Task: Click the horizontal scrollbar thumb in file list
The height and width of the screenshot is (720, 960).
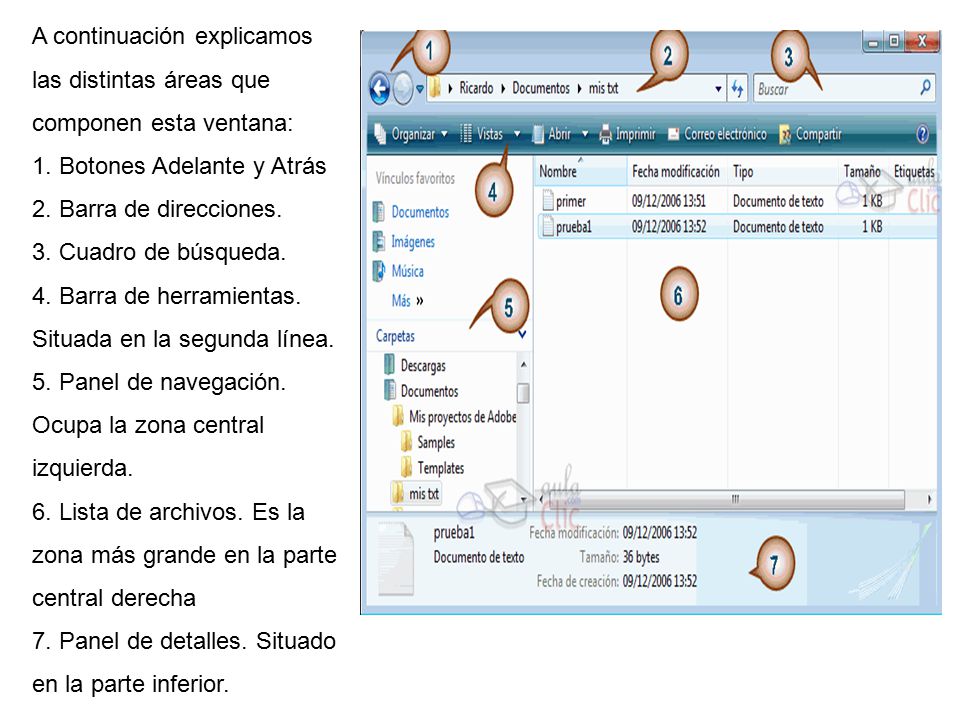Action: (x=727, y=499)
